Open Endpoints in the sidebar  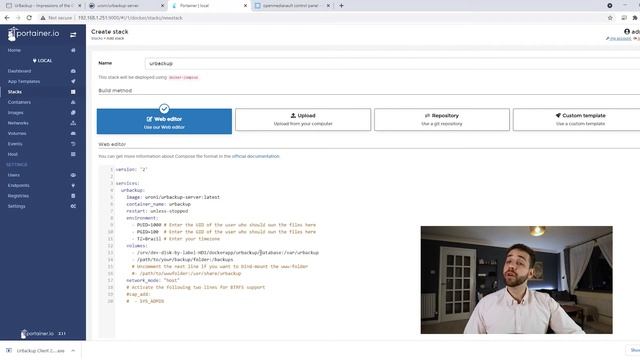18,186
